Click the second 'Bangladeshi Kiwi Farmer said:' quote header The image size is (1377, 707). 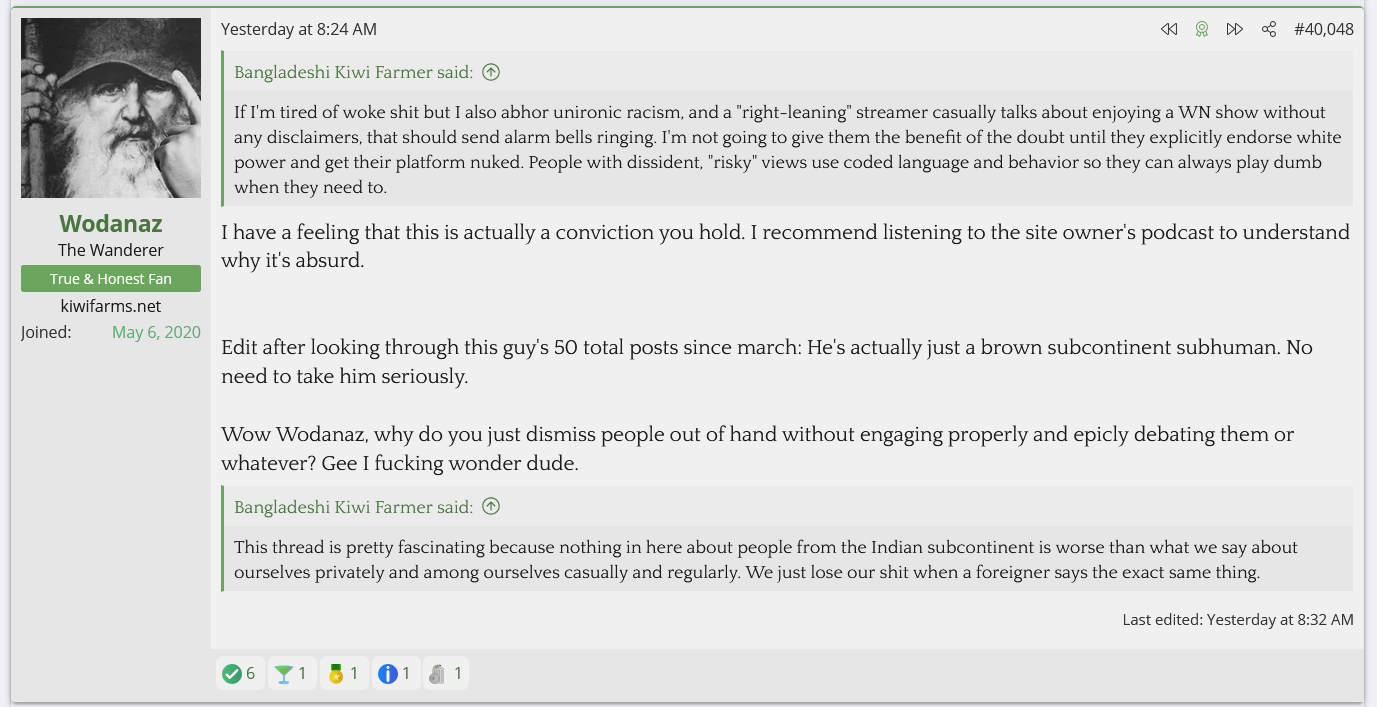(353, 507)
